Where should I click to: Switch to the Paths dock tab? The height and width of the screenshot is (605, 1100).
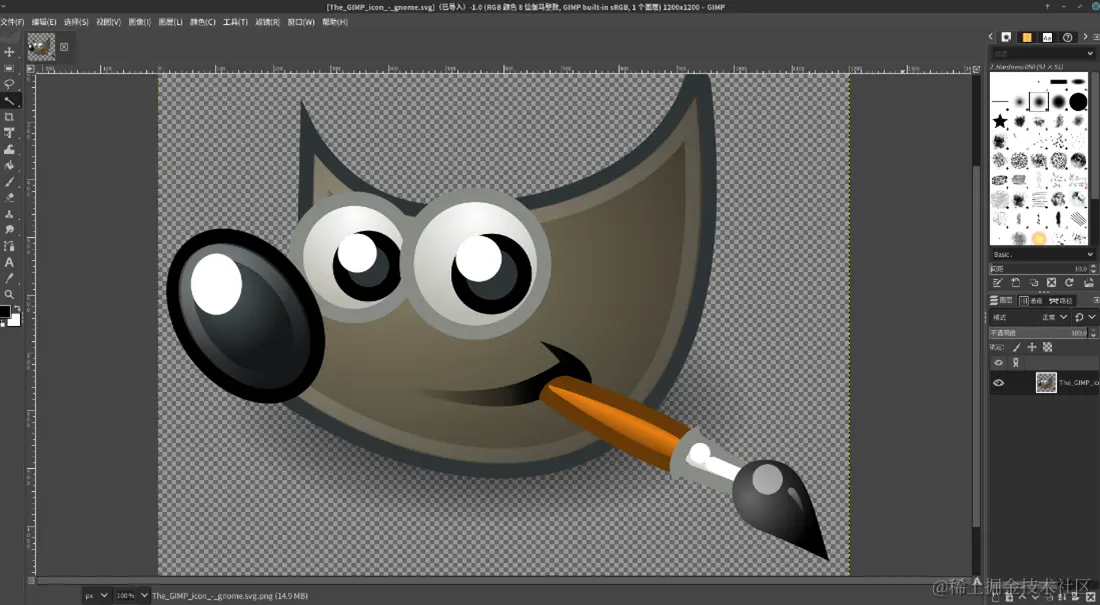click(x=1061, y=300)
